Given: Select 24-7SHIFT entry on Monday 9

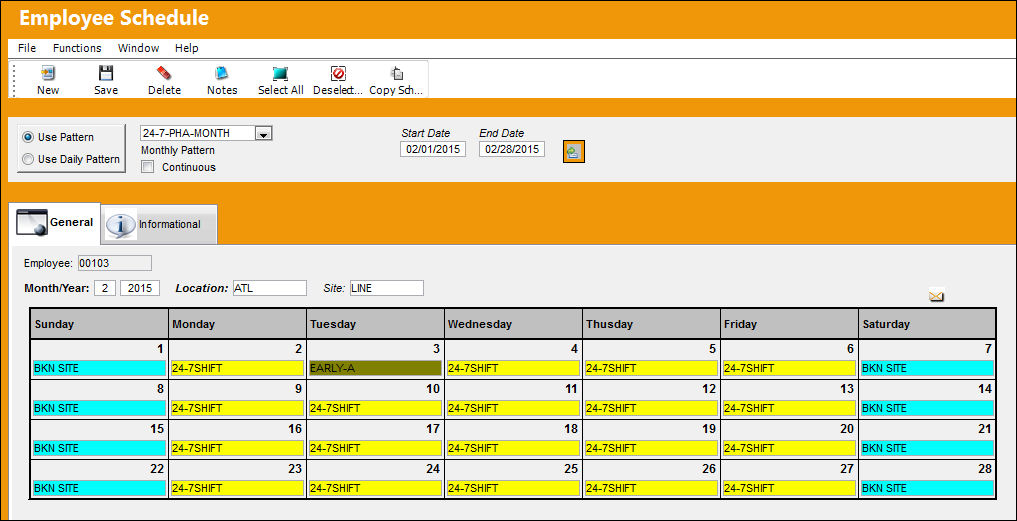Looking at the screenshot, I should pos(237,408).
